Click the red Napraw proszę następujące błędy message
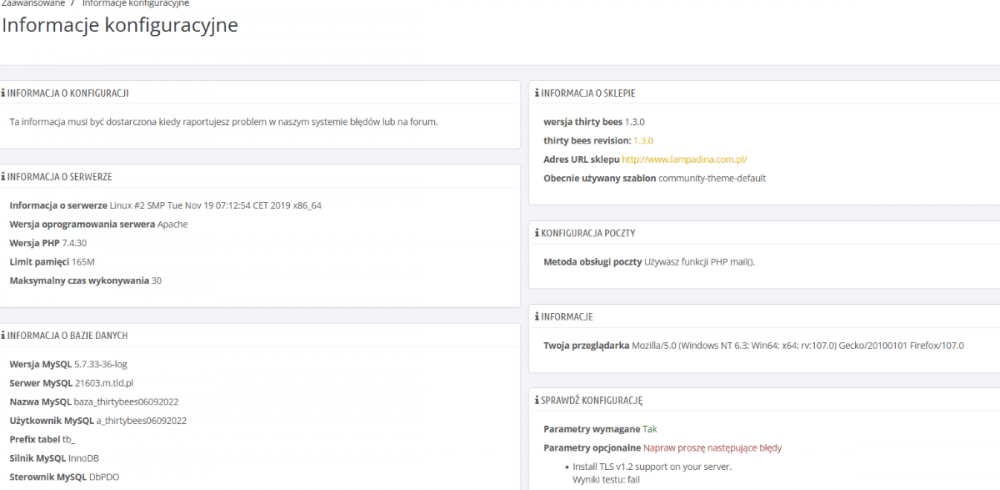 tap(712, 448)
